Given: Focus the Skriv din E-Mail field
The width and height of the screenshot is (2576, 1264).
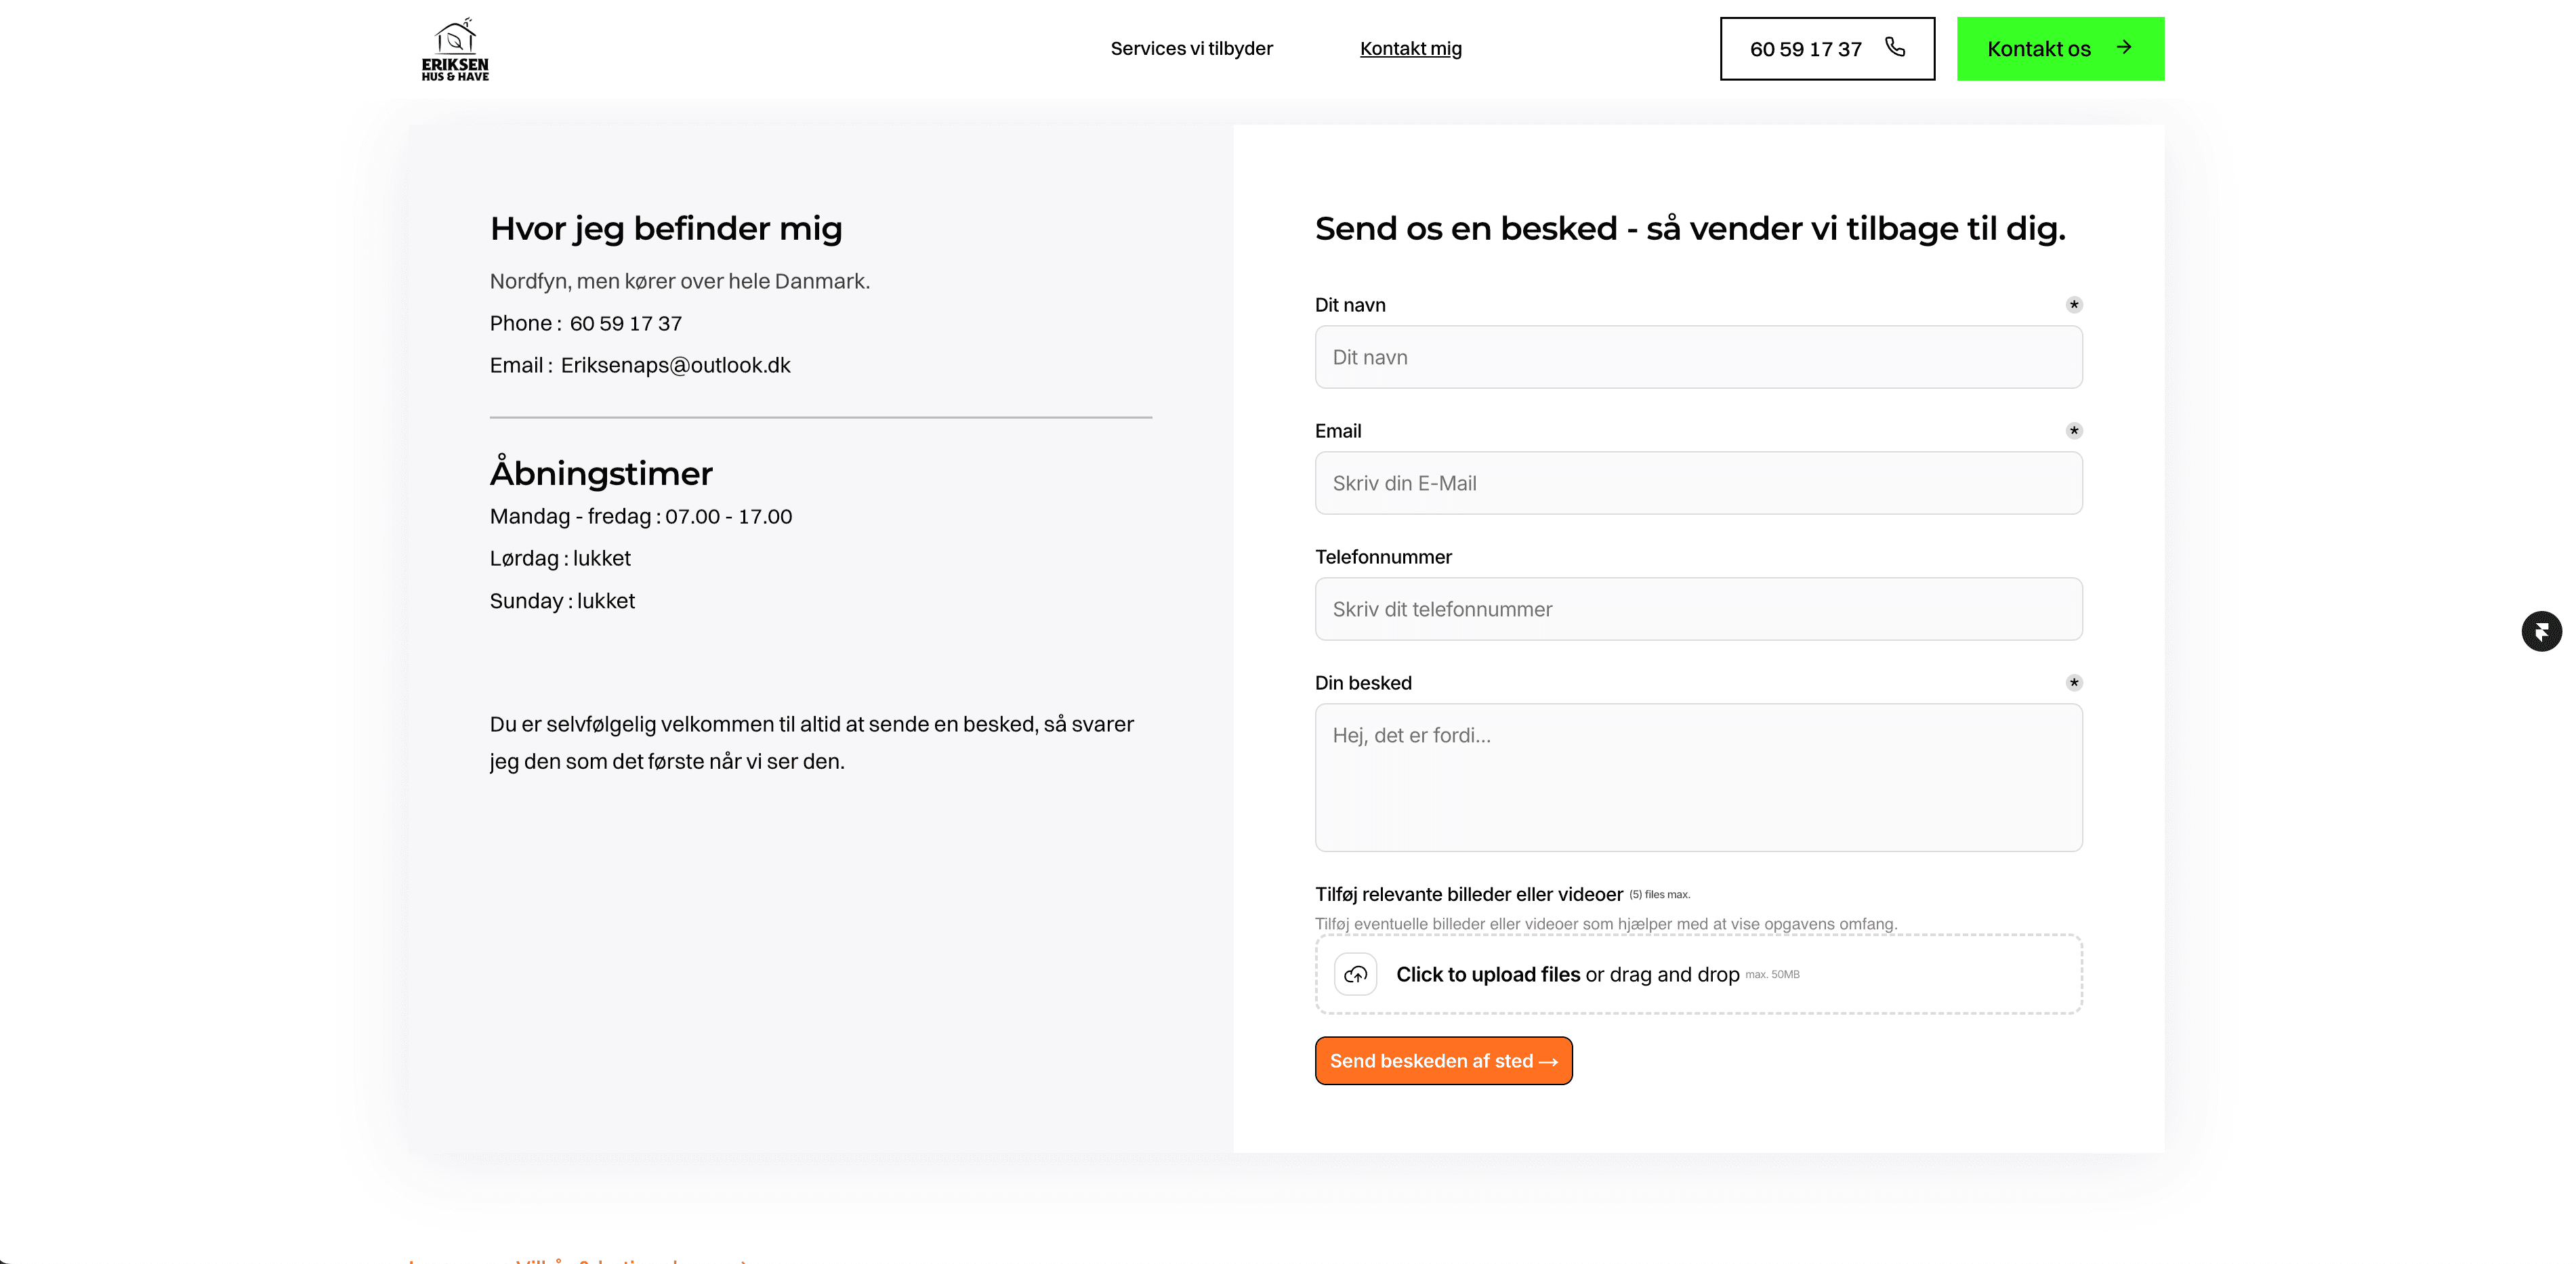Looking at the screenshot, I should click(x=1698, y=483).
